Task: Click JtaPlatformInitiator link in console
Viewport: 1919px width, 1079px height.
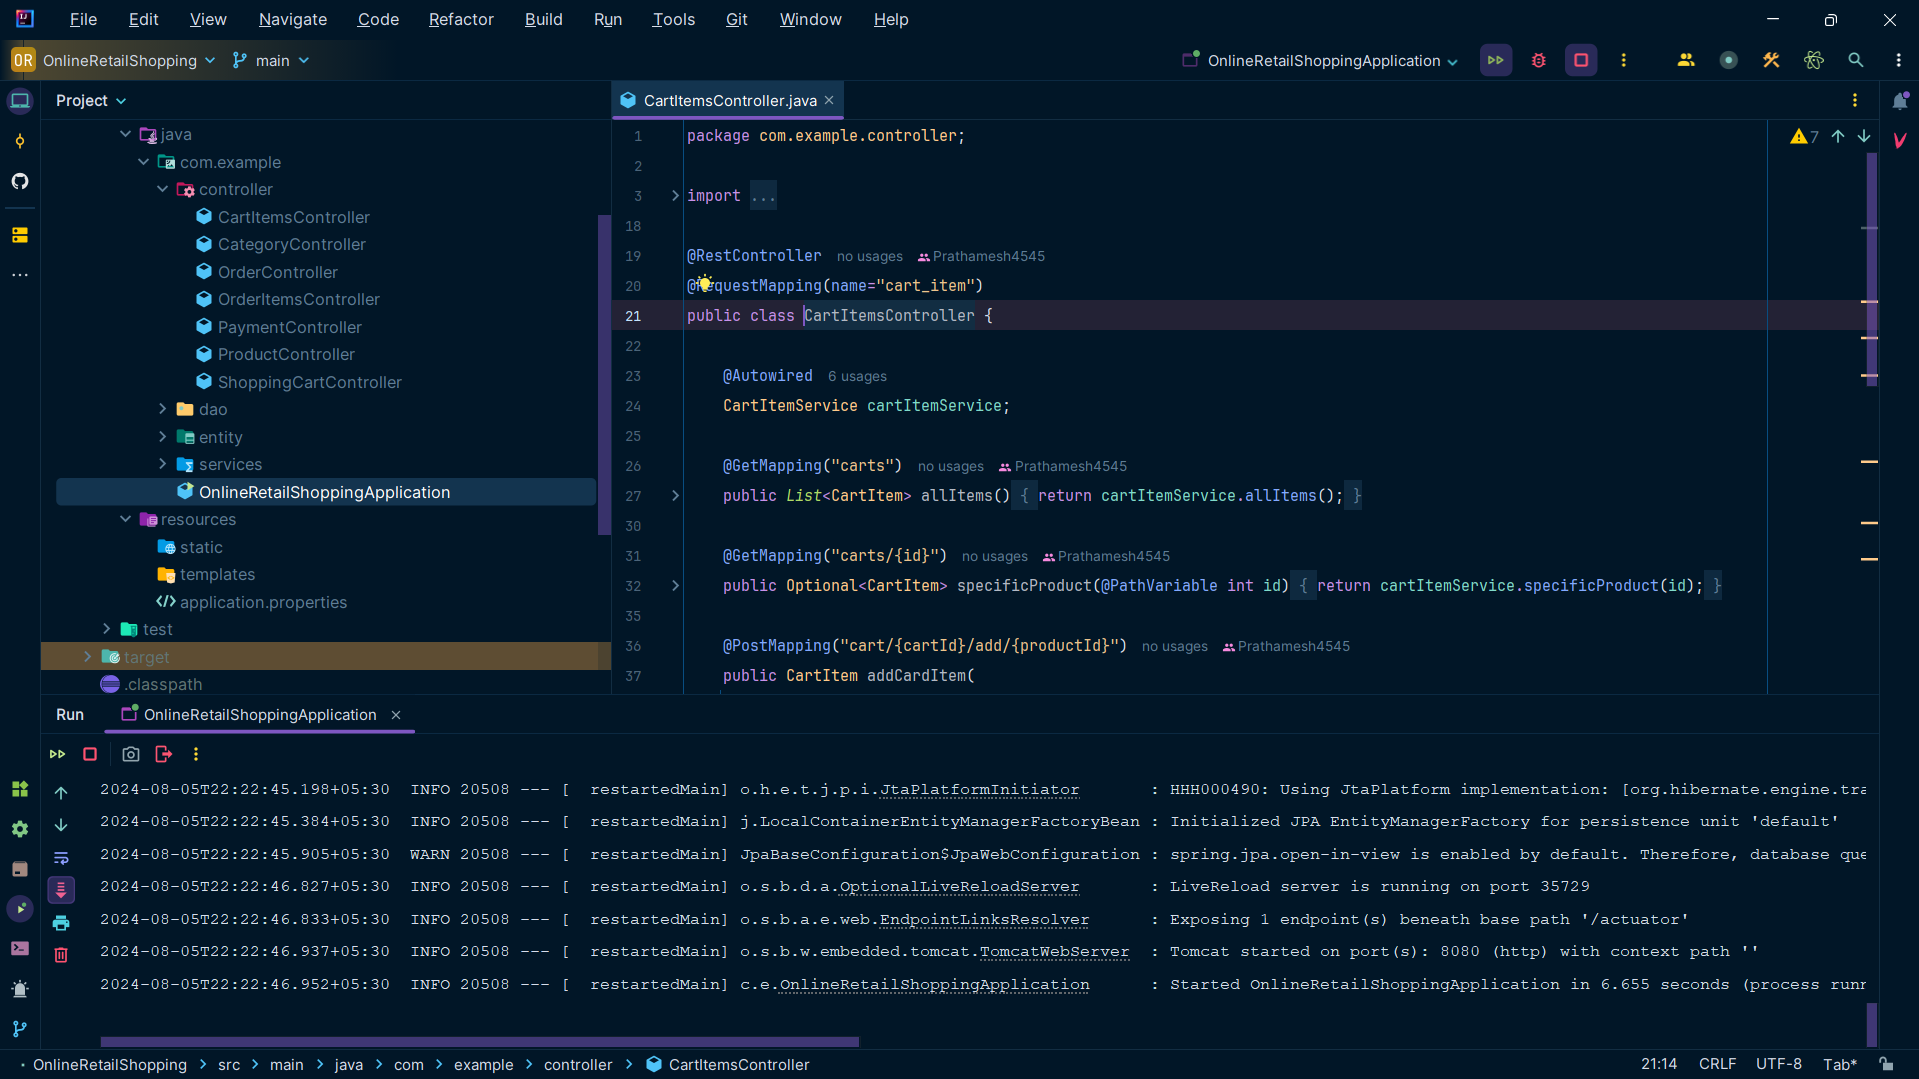Action: [x=979, y=790]
